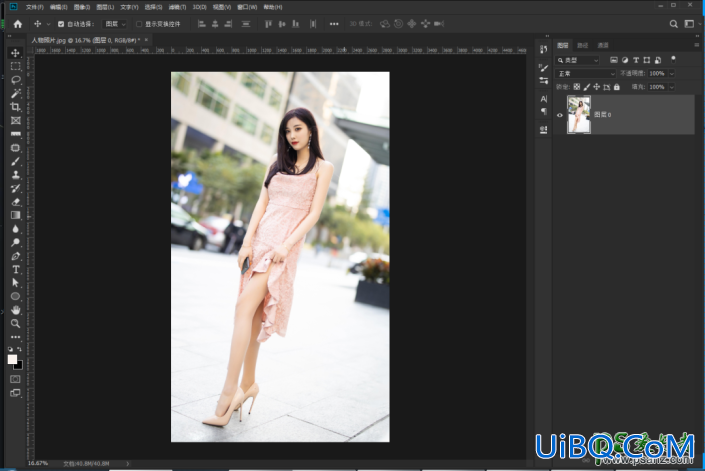Toggle adjustment layer filter icon
The image size is (705, 471).
[x=625, y=60]
